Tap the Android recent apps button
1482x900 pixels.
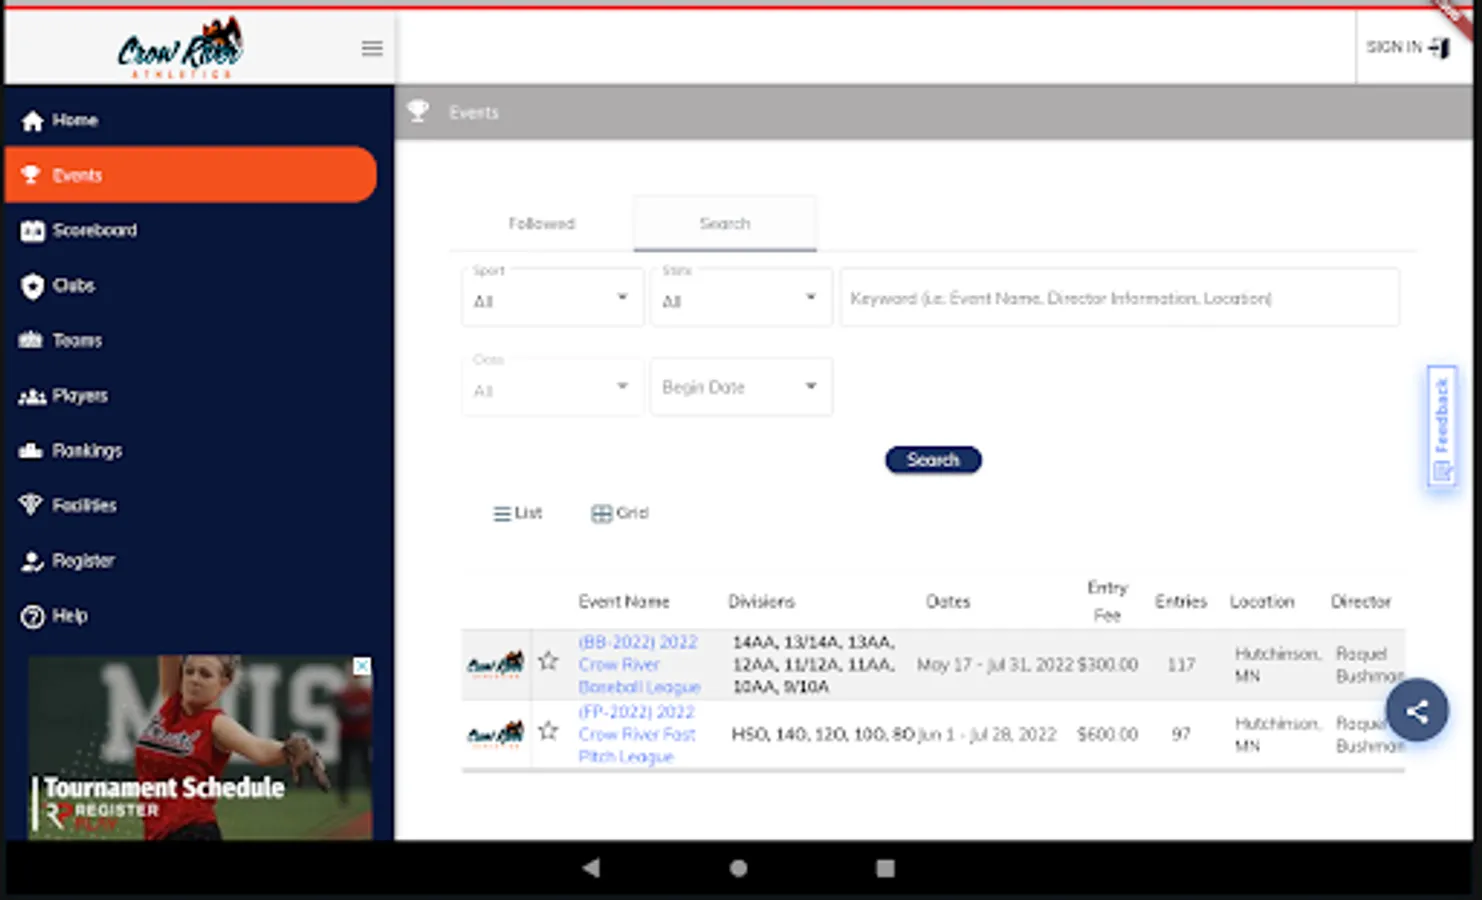click(885, 868)
